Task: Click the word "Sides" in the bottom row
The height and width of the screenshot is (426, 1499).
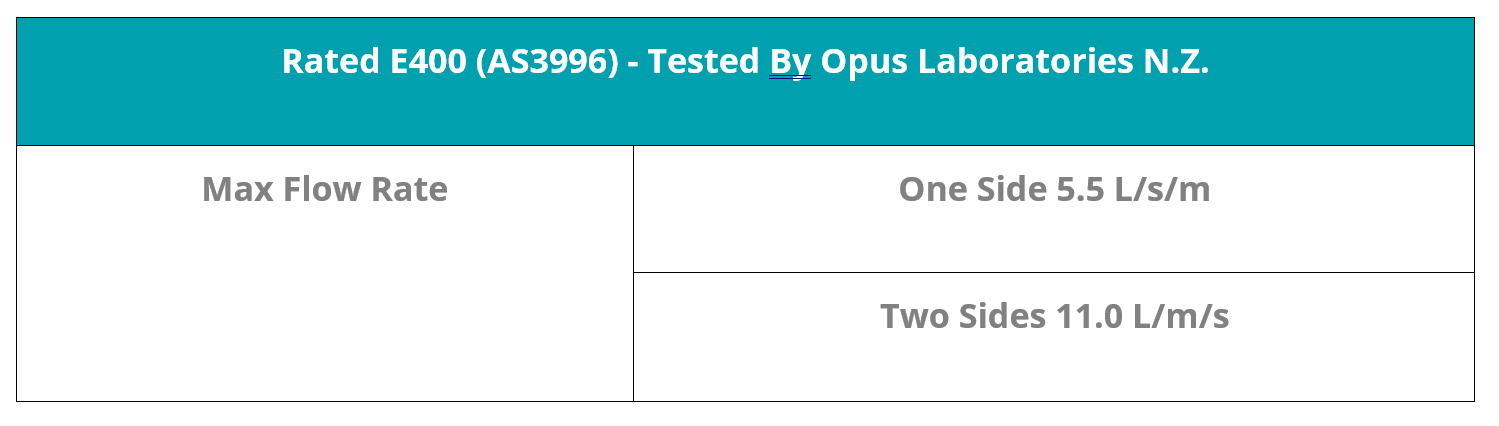Action: (1002, 316)
